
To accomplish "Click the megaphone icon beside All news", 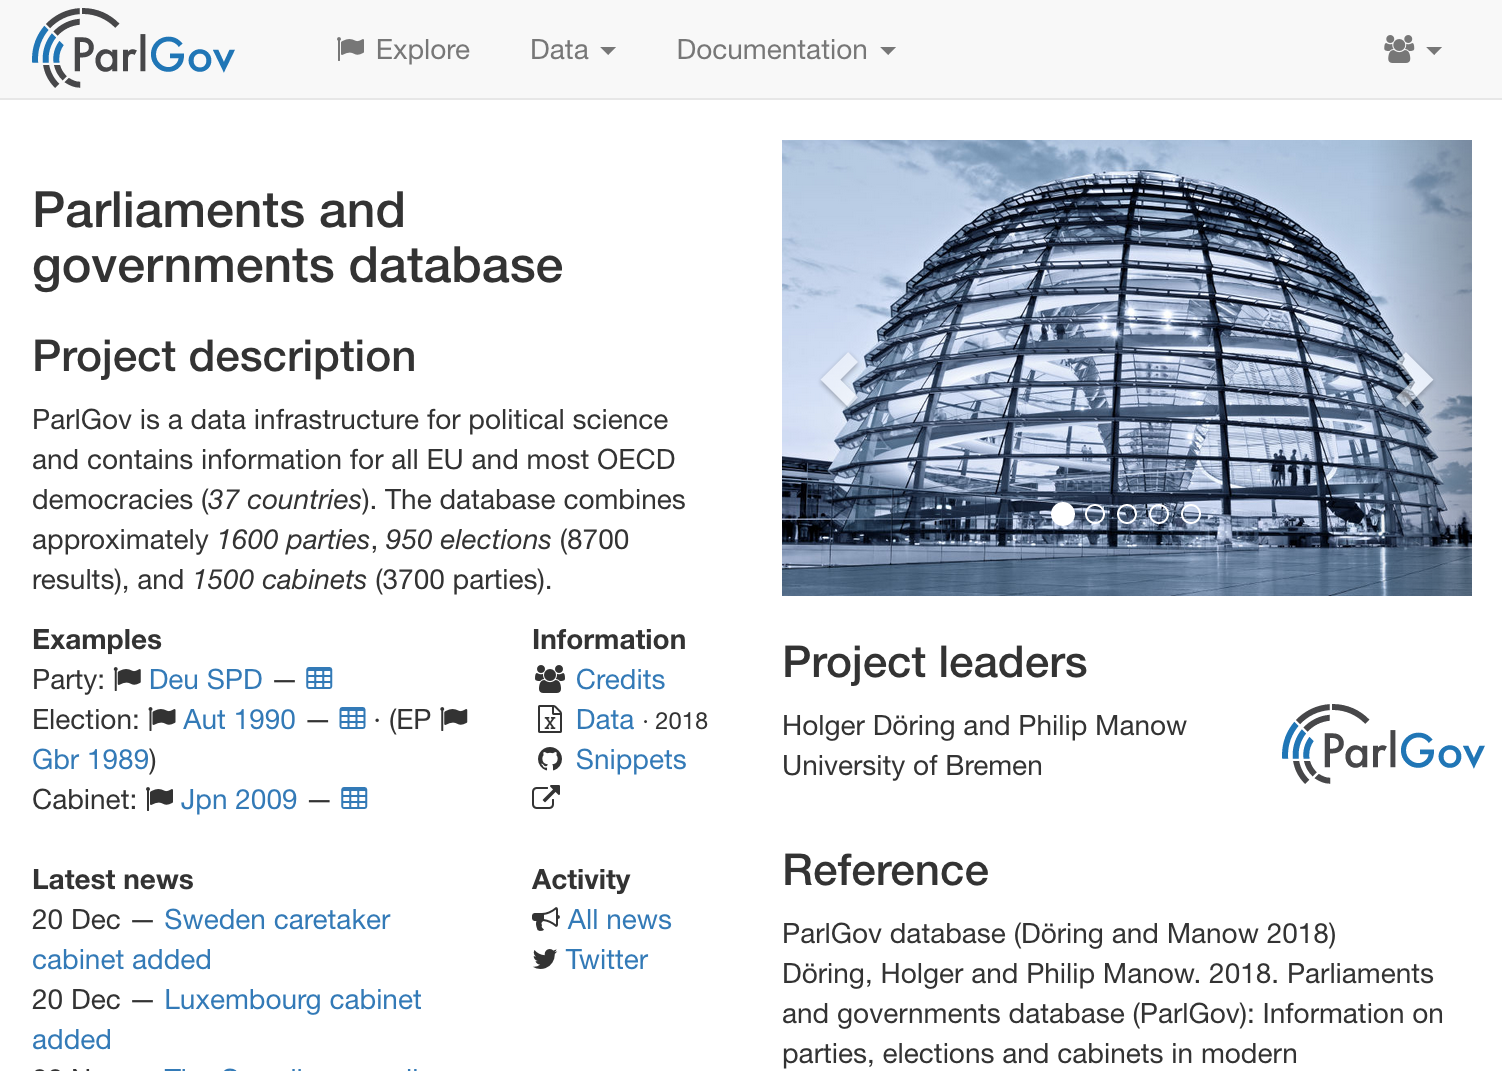I will (546, 919).
